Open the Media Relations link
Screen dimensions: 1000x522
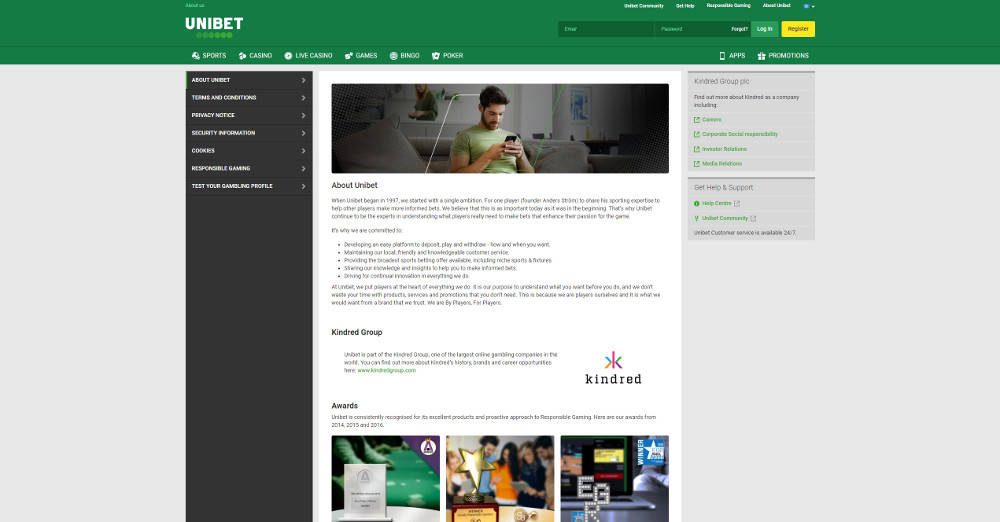(722, 164)
